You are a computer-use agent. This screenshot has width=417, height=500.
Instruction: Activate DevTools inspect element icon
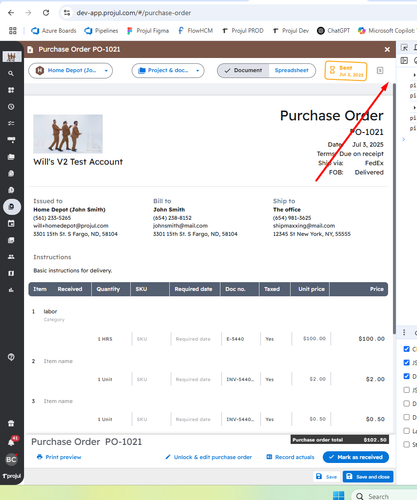point(404,48)
